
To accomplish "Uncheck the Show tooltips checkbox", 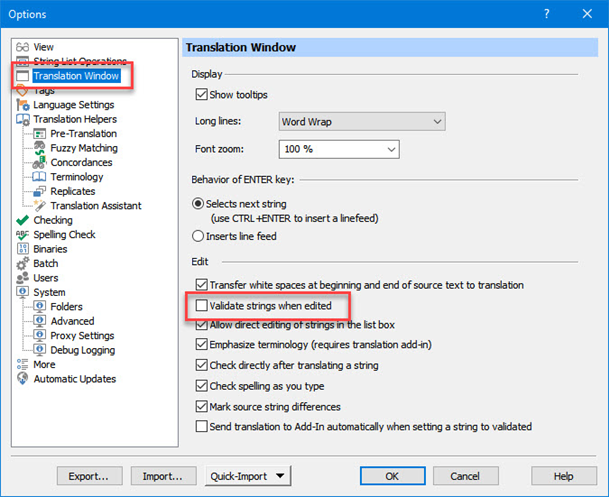I will [204, 95].
